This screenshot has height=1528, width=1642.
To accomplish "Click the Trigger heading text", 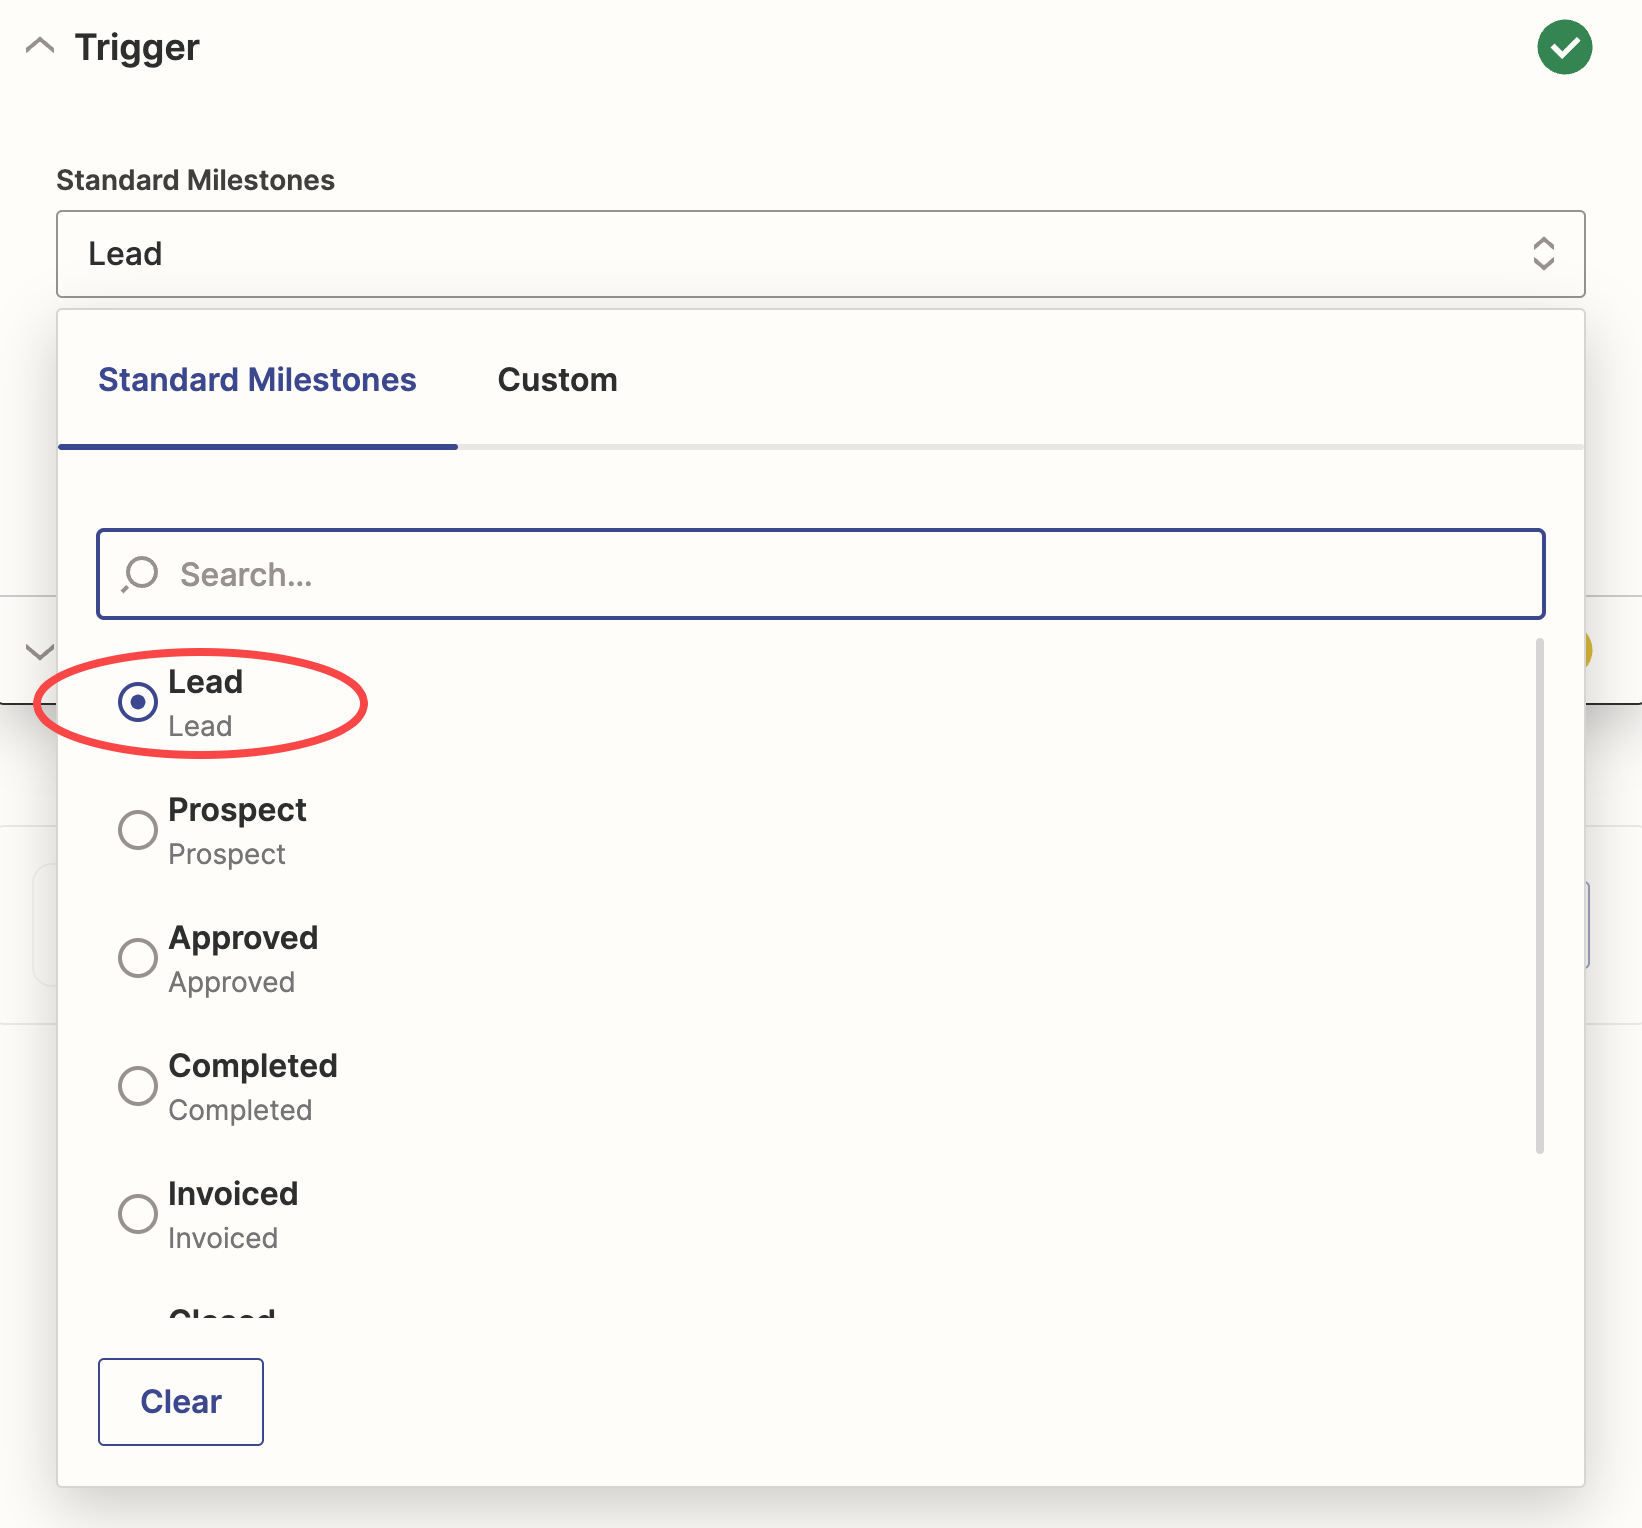I will pos(137,47).
